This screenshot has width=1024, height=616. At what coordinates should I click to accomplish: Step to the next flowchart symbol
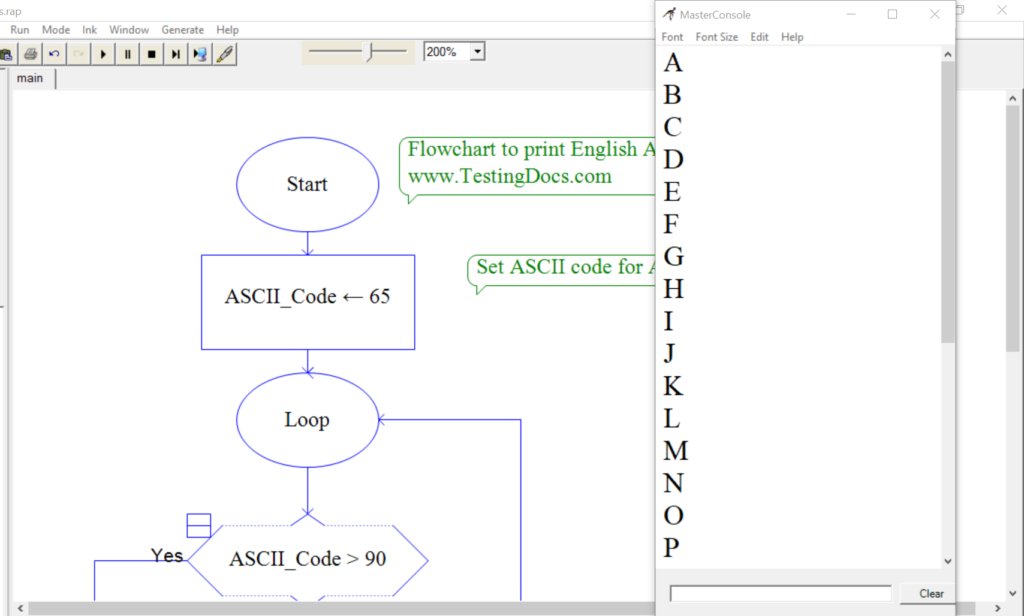(175, 53)
